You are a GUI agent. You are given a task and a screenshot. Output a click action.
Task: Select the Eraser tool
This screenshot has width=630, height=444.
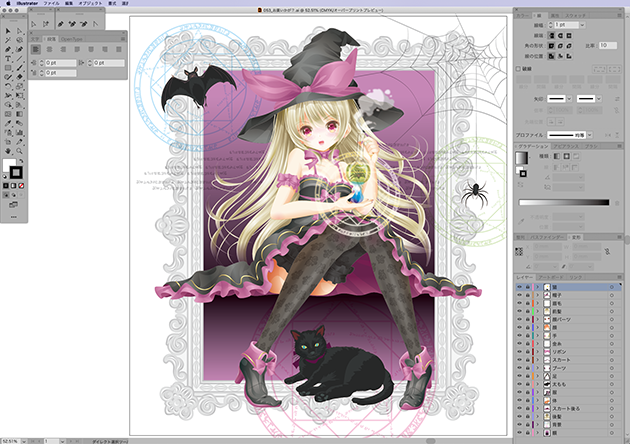19,77
